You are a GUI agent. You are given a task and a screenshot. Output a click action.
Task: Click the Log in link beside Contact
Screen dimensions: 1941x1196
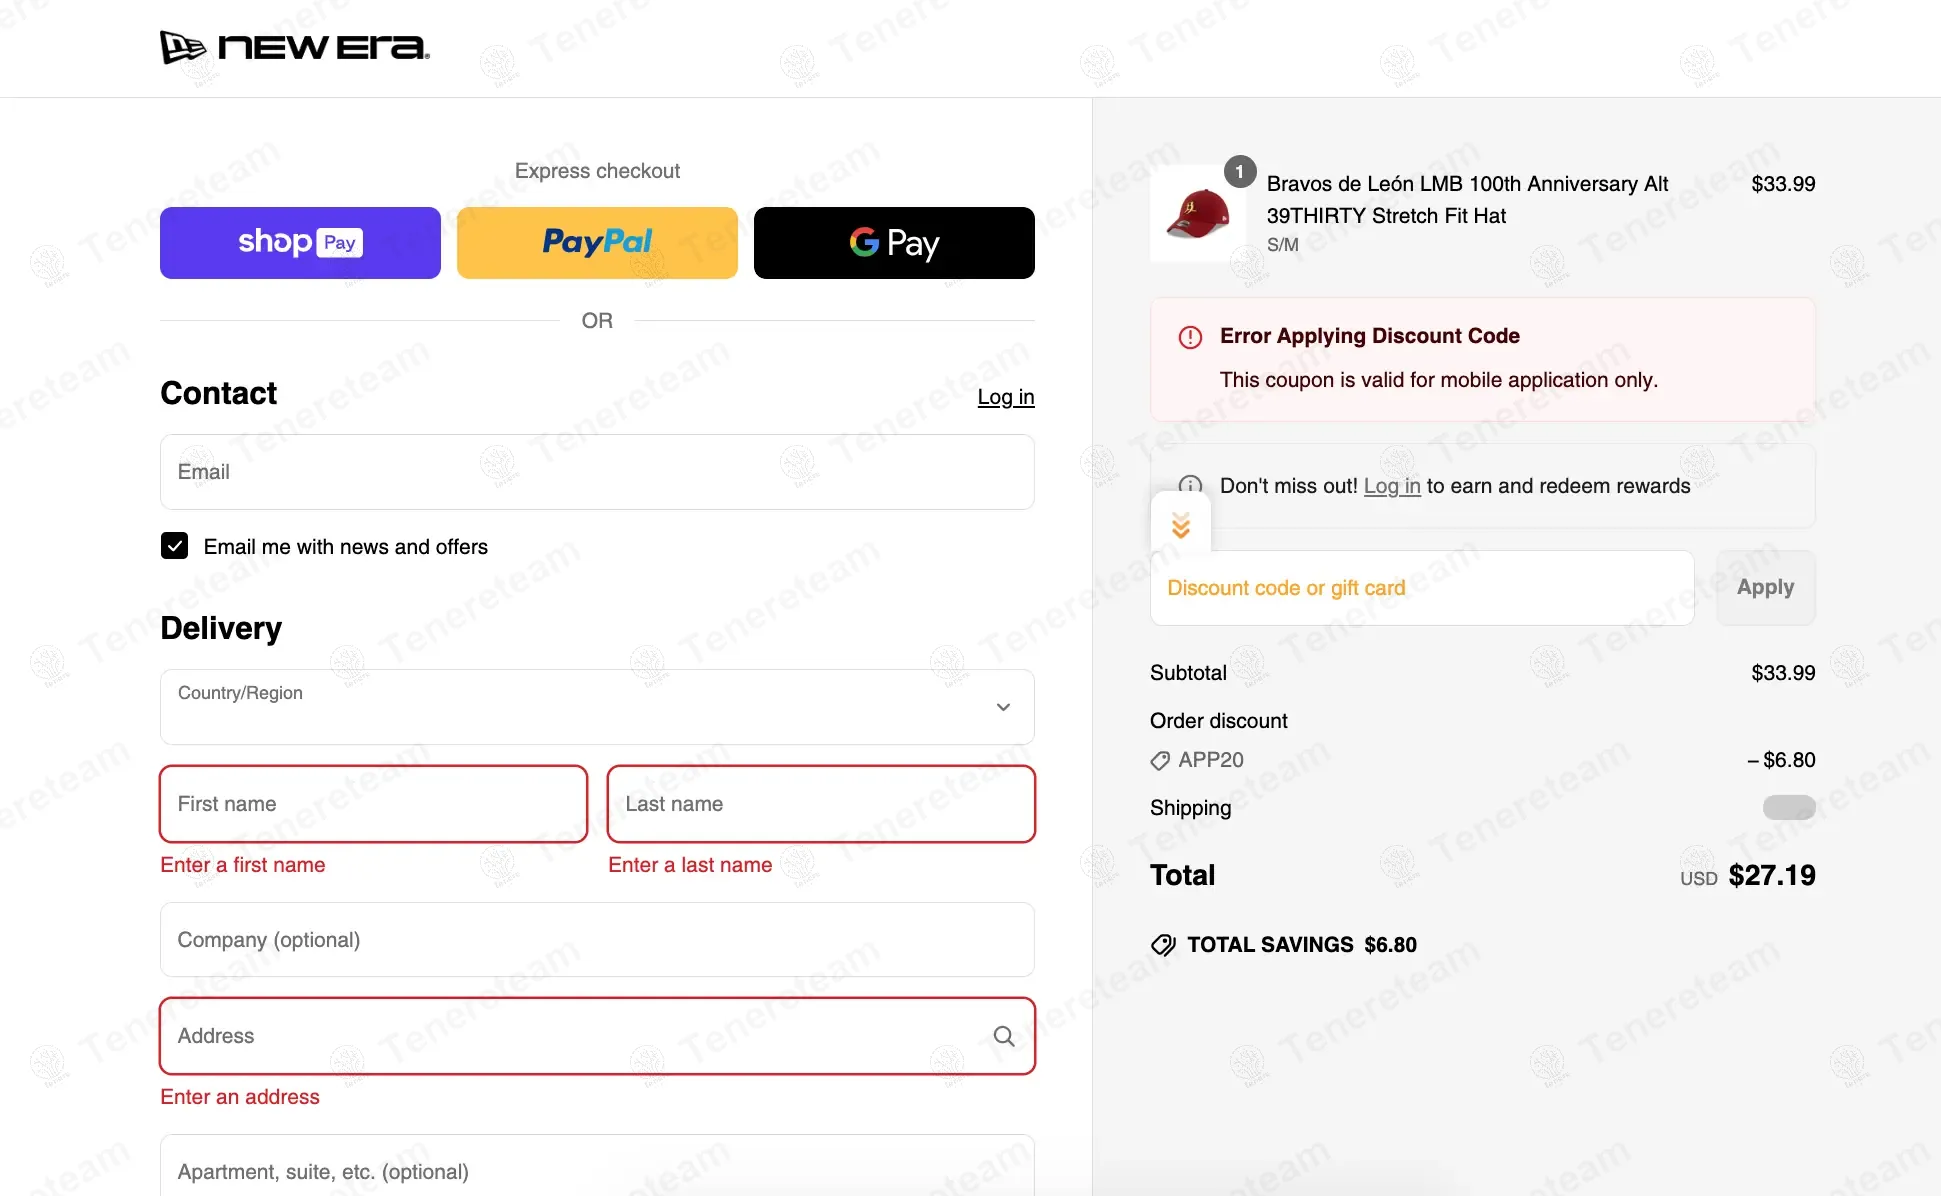point(1005,397)
